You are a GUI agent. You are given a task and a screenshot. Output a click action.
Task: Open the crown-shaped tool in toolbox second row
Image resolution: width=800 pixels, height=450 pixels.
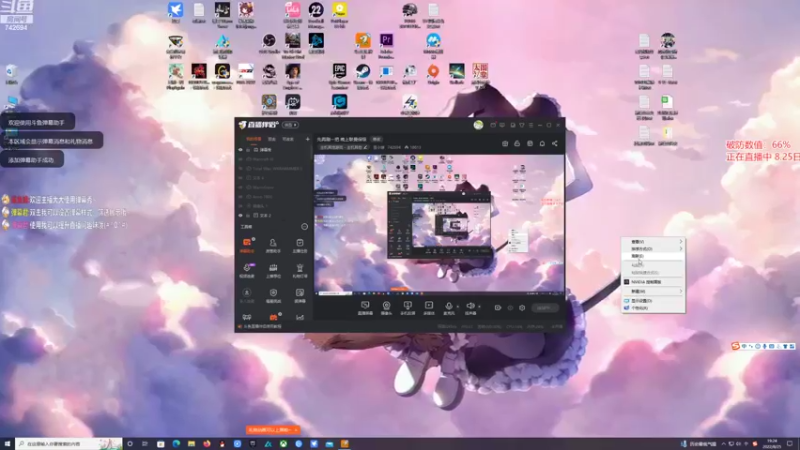(273, 270)
